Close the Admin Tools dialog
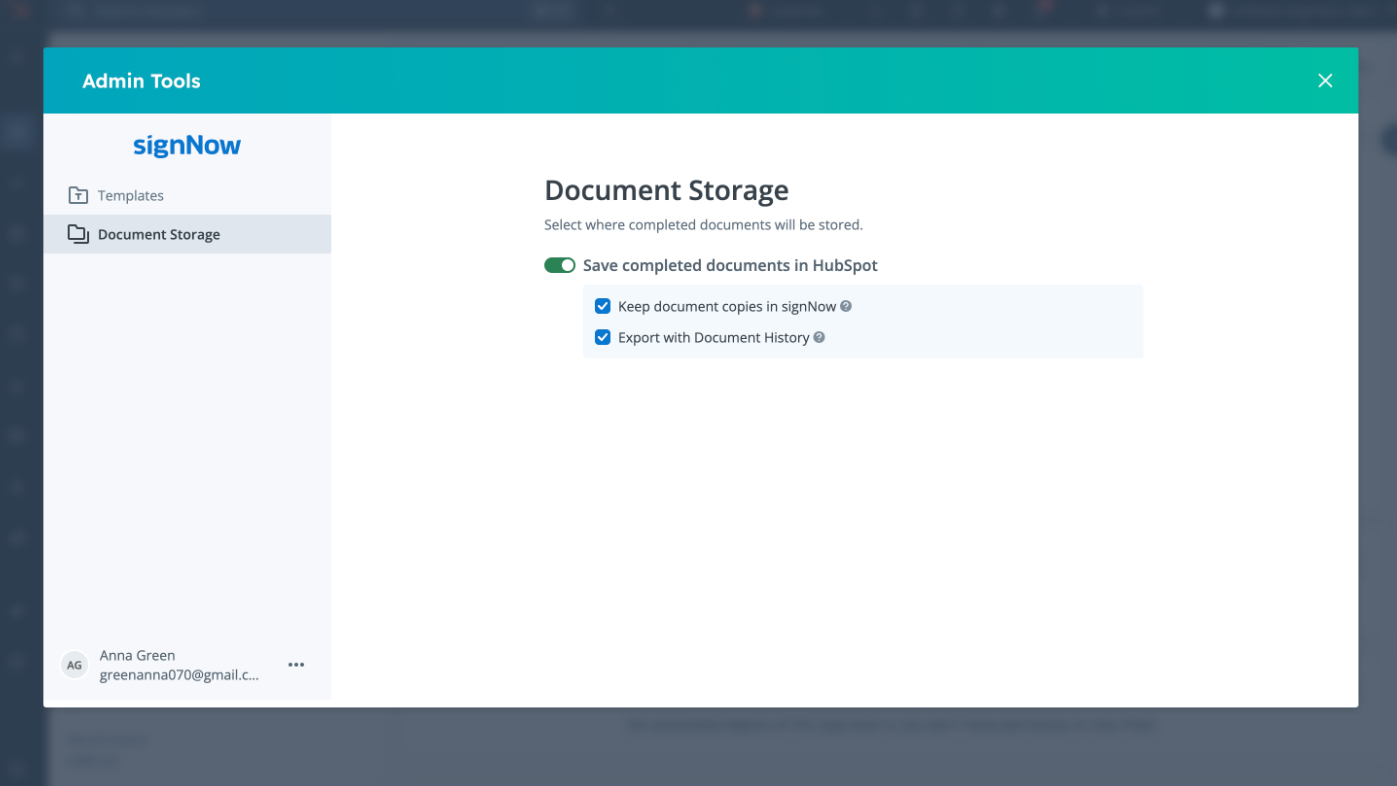Viewport: 1397px width, 786px height. [1325, 80]
